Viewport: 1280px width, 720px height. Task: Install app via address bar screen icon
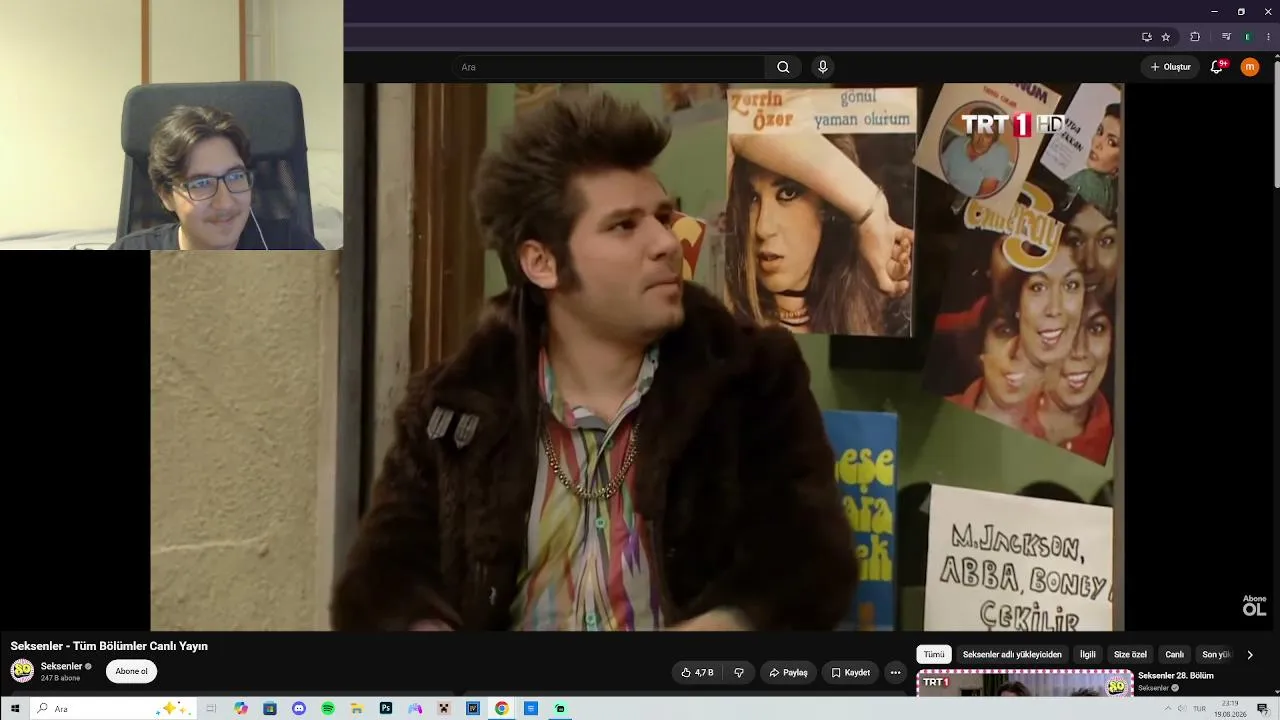click(x=1147, y=37)
